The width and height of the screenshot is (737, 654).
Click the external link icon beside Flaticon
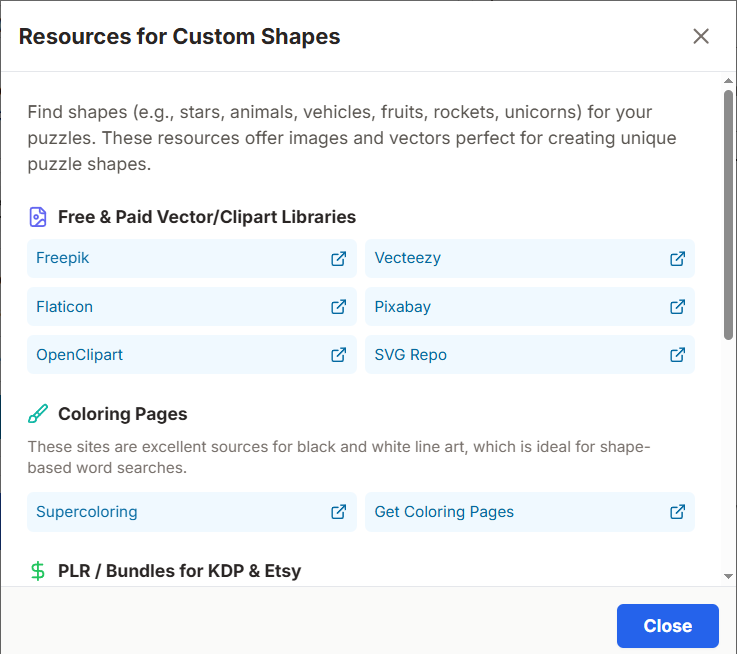coord(338,307)
